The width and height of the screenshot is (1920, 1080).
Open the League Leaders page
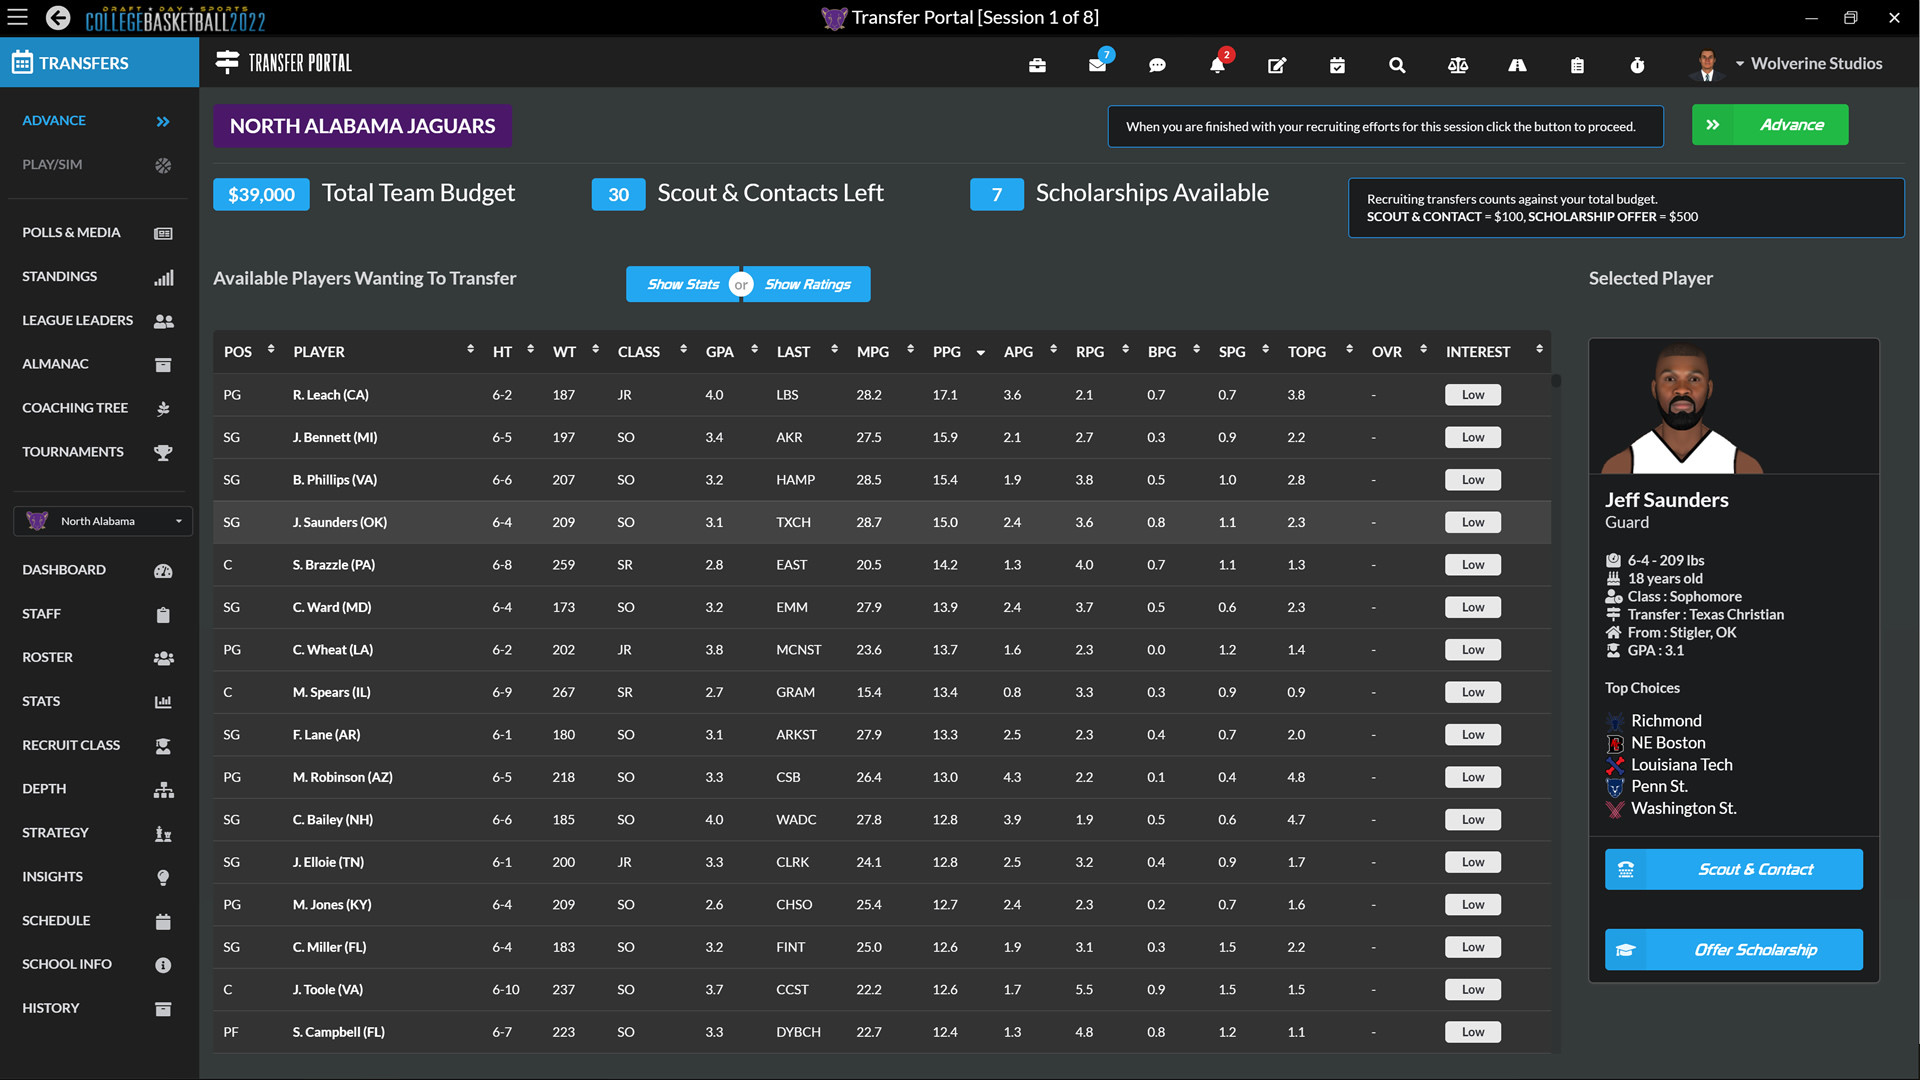coord(77,320)
